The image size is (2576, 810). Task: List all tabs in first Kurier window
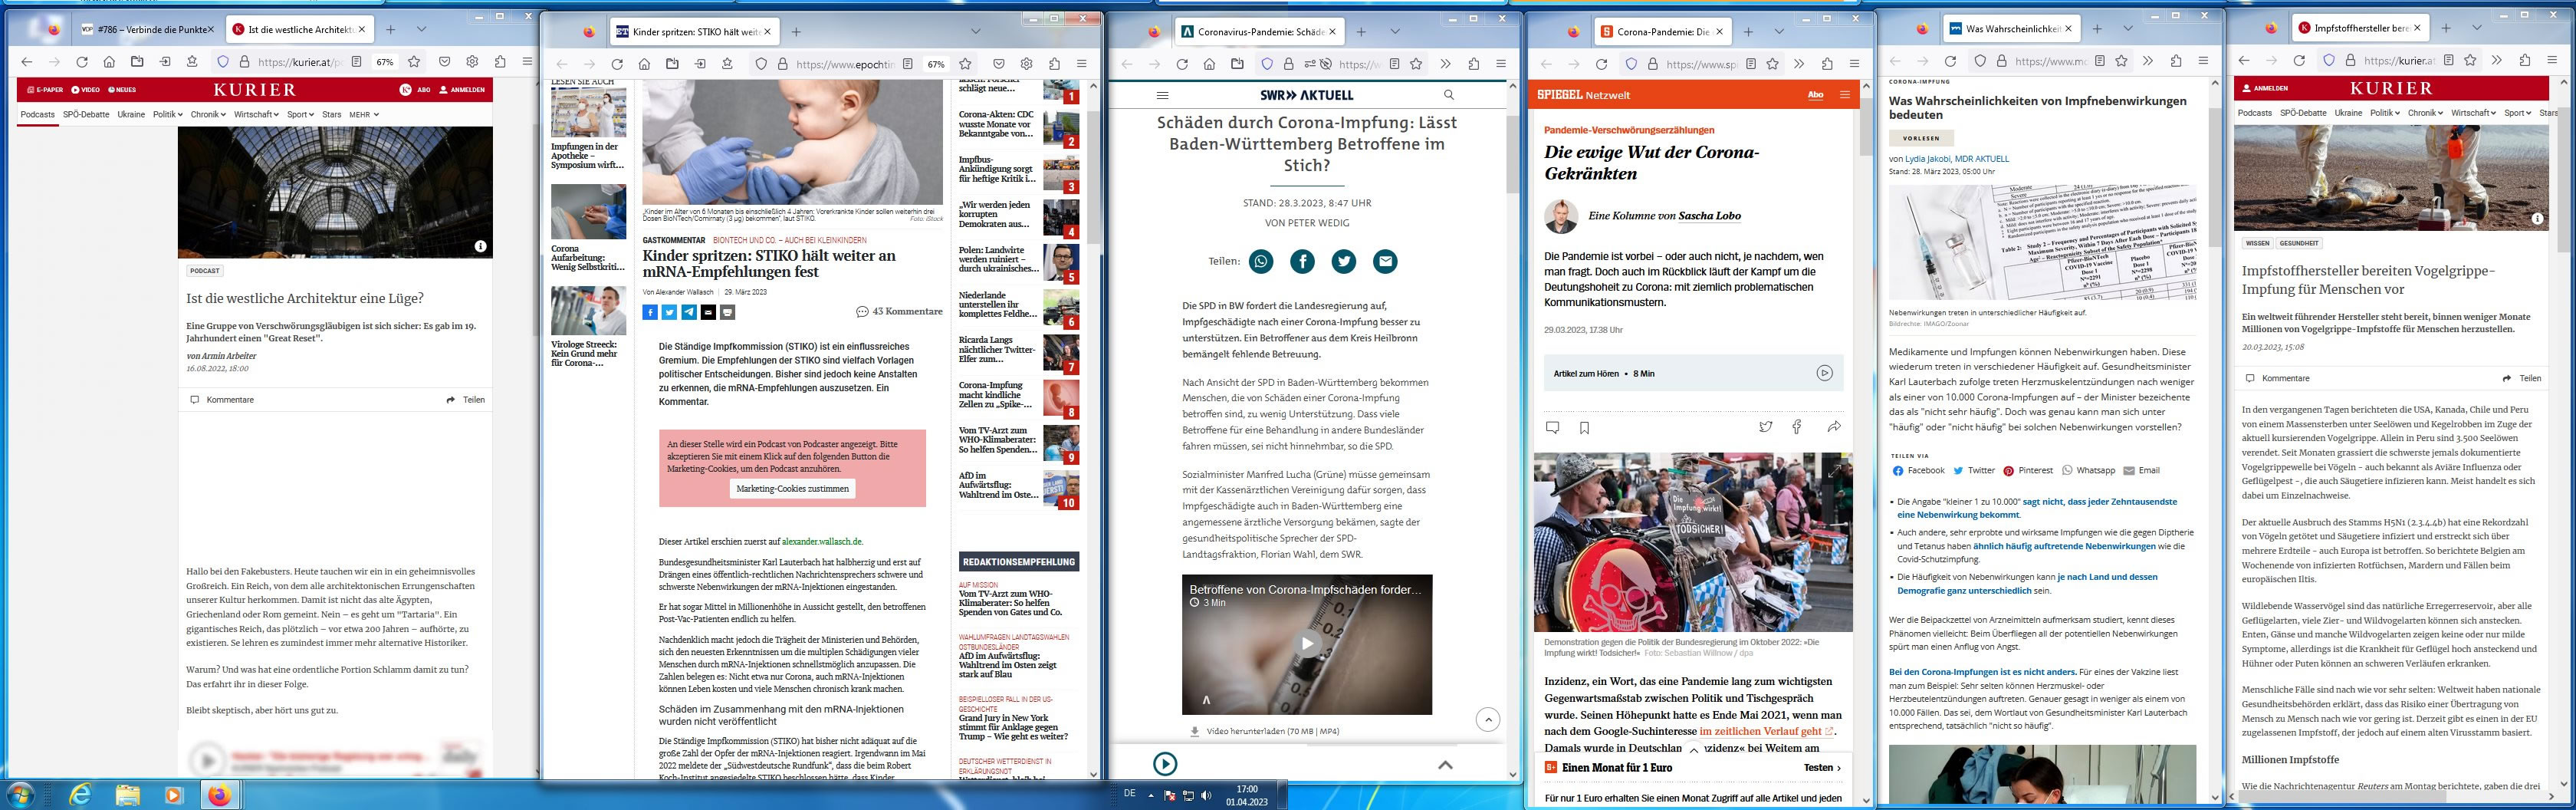[421, 30]
